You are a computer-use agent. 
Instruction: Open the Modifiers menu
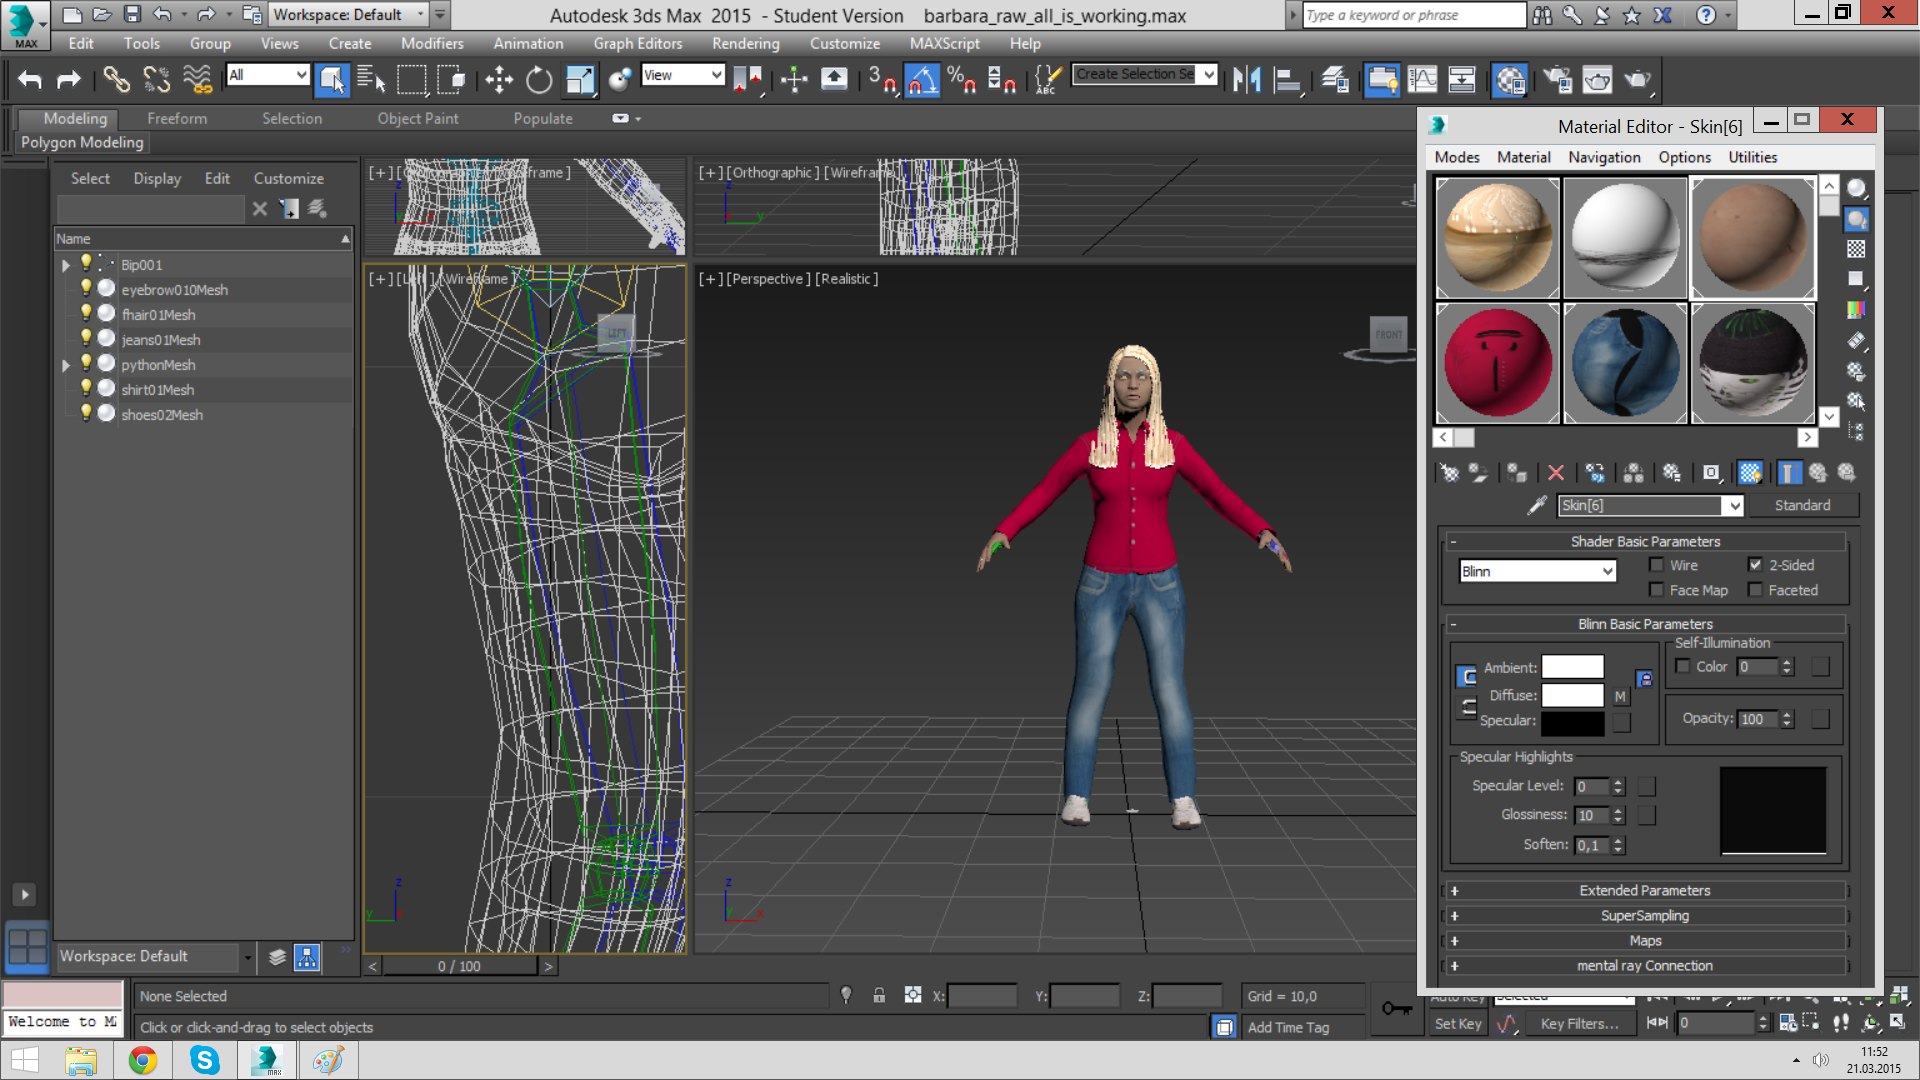coord(432,43)
